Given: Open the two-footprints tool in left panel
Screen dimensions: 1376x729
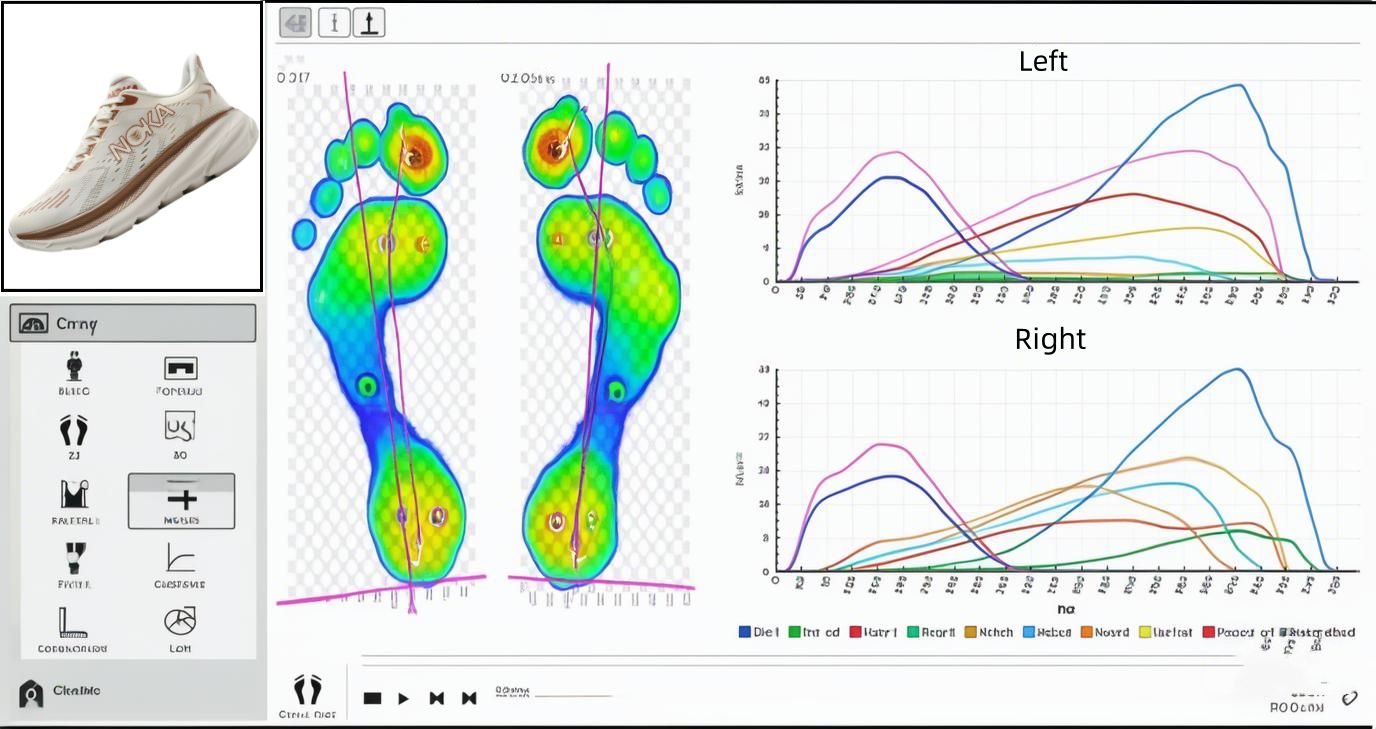Looking at the screenshot, I should pos(73,431).
